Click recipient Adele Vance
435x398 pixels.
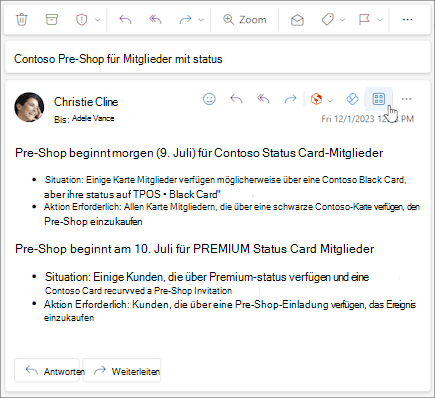[x=93, y=118]
